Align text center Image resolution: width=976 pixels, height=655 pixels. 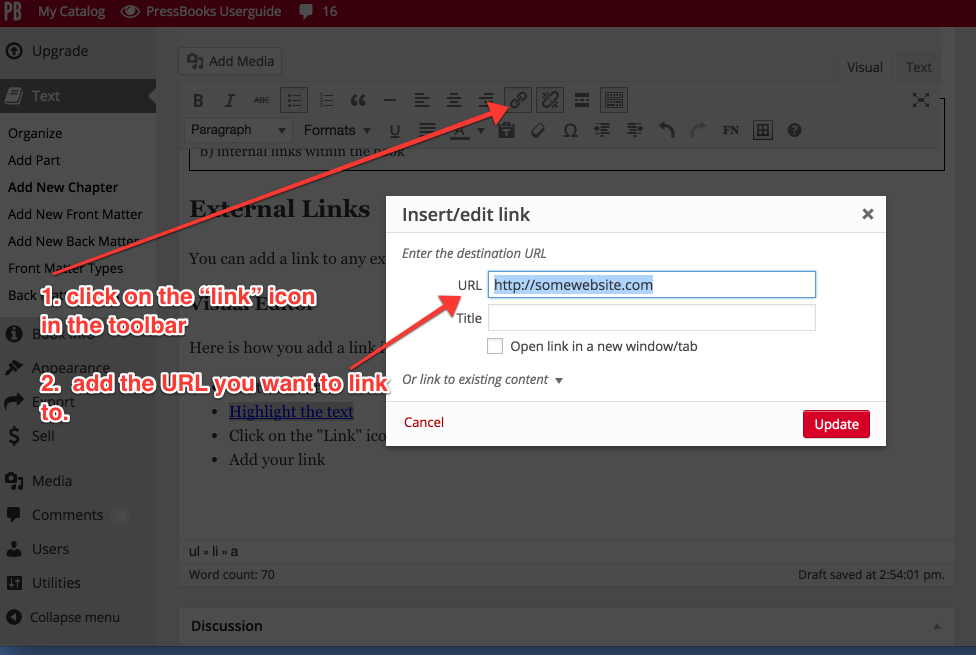tap(454, 100)
